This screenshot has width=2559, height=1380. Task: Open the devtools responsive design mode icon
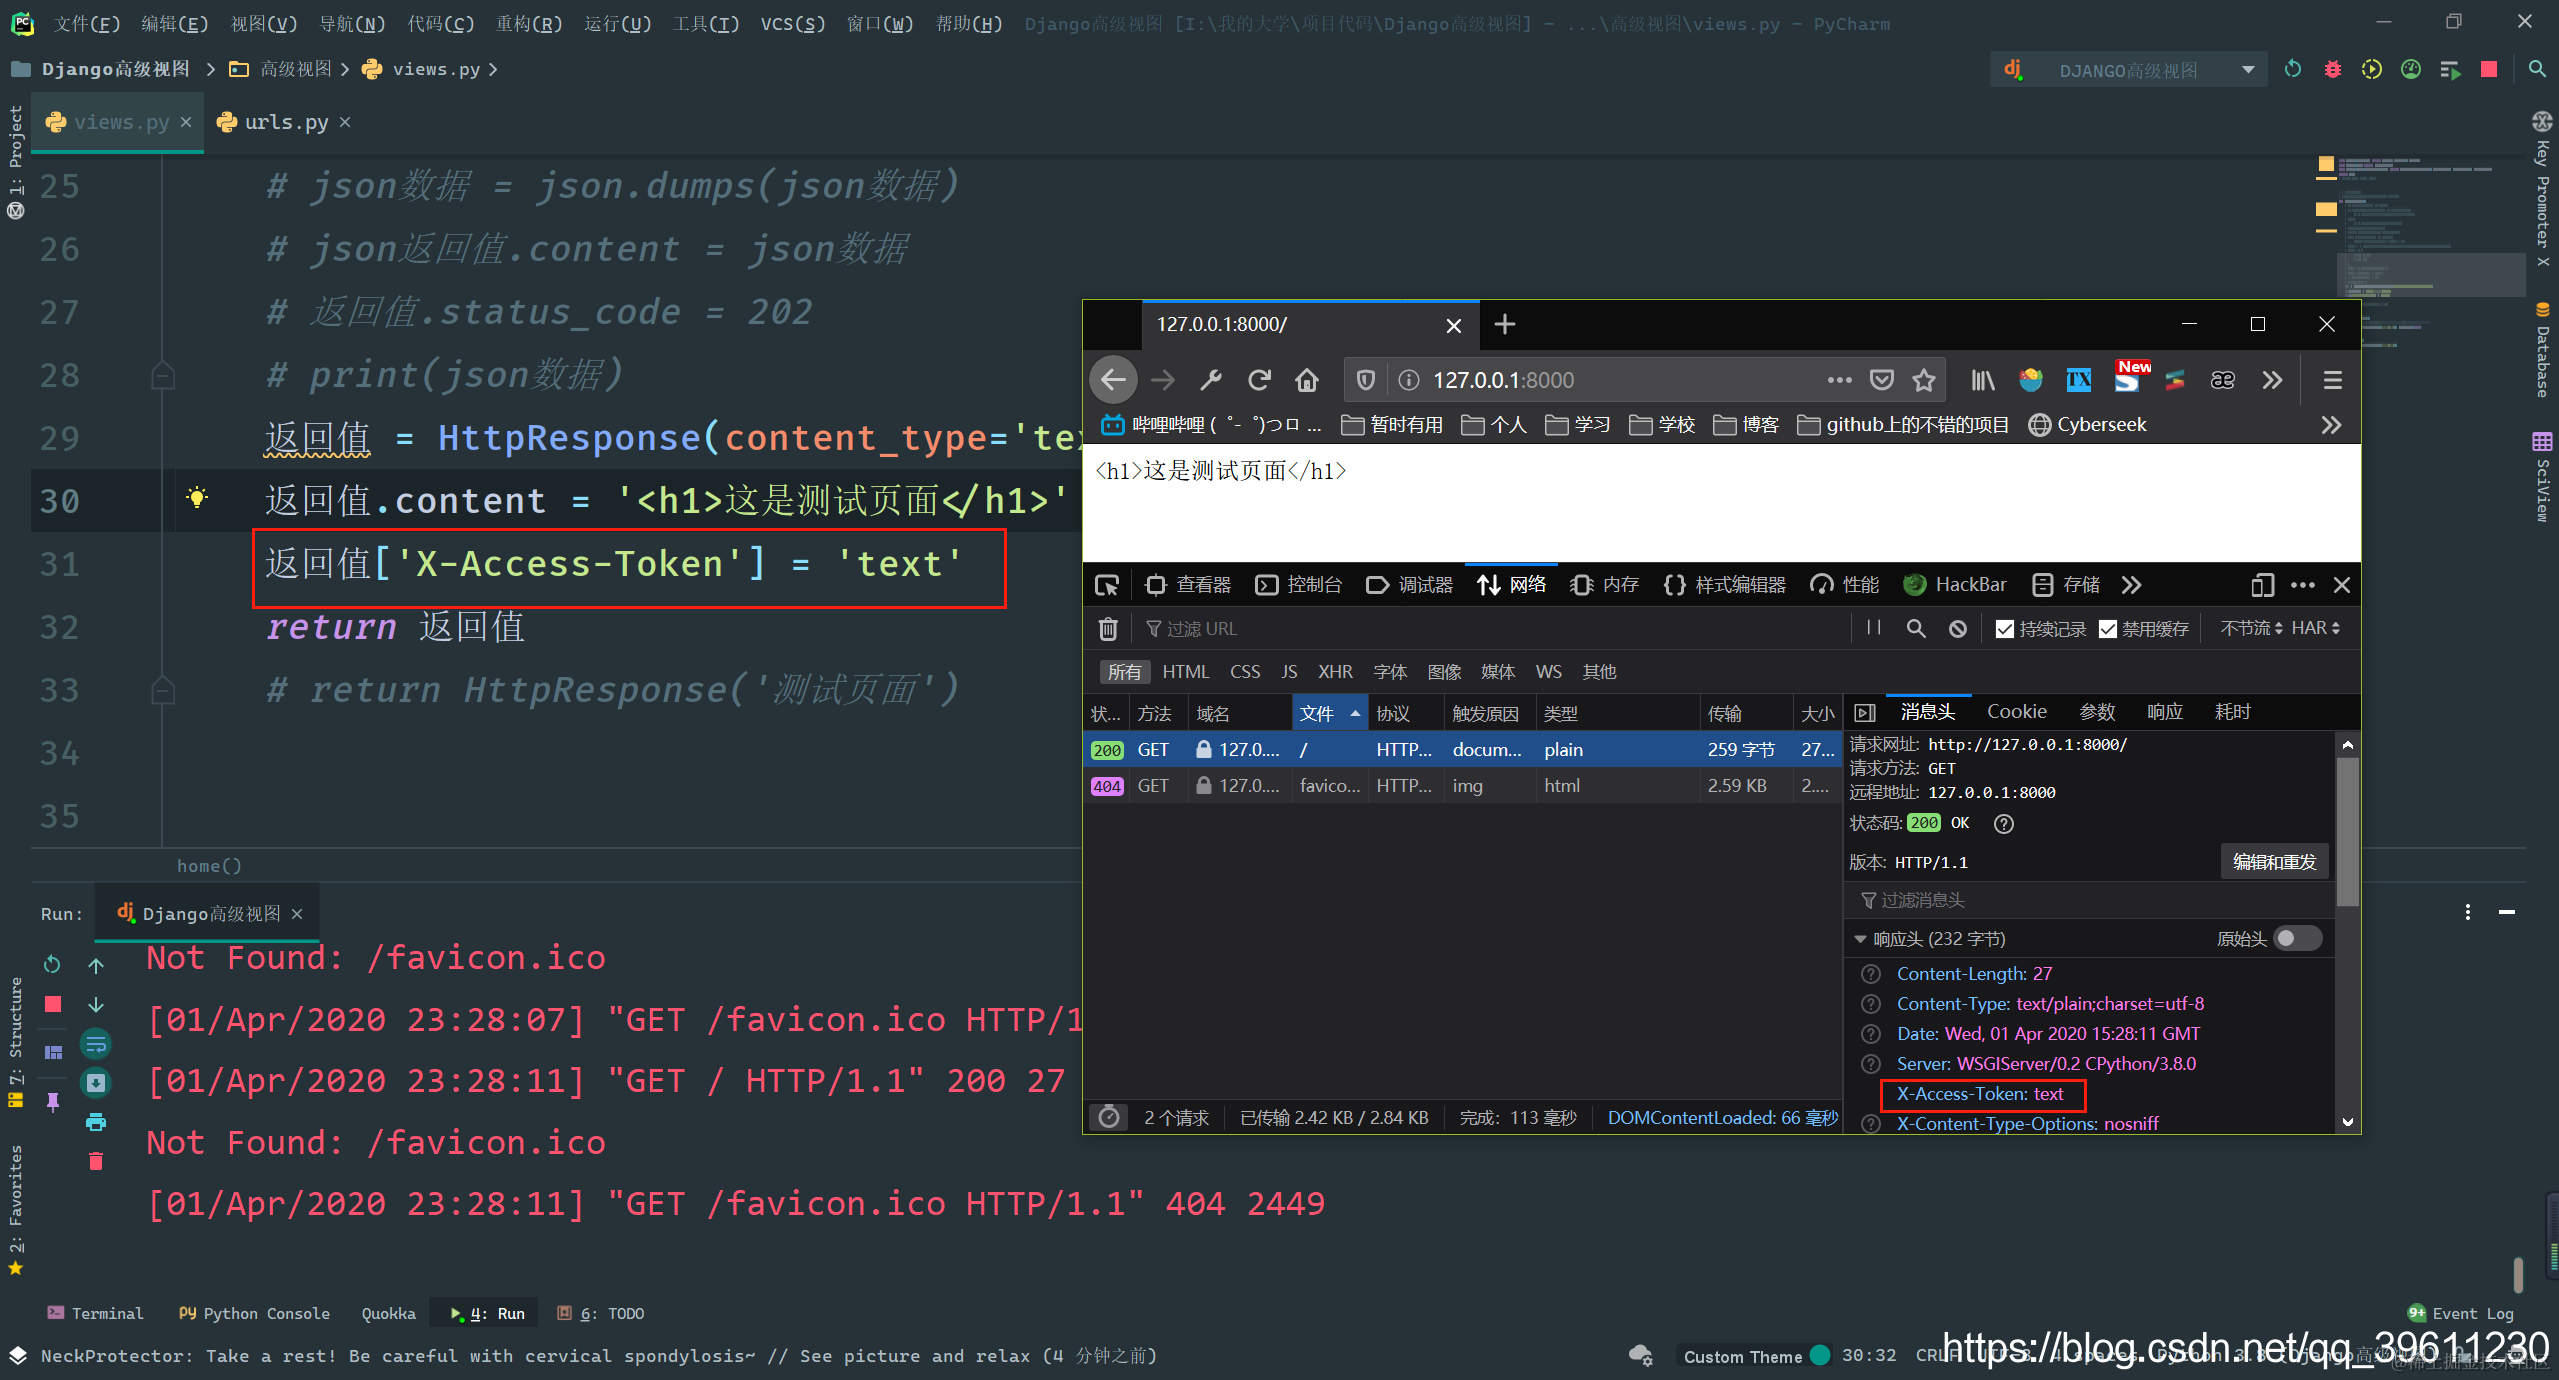click(x=2262, y=585)
